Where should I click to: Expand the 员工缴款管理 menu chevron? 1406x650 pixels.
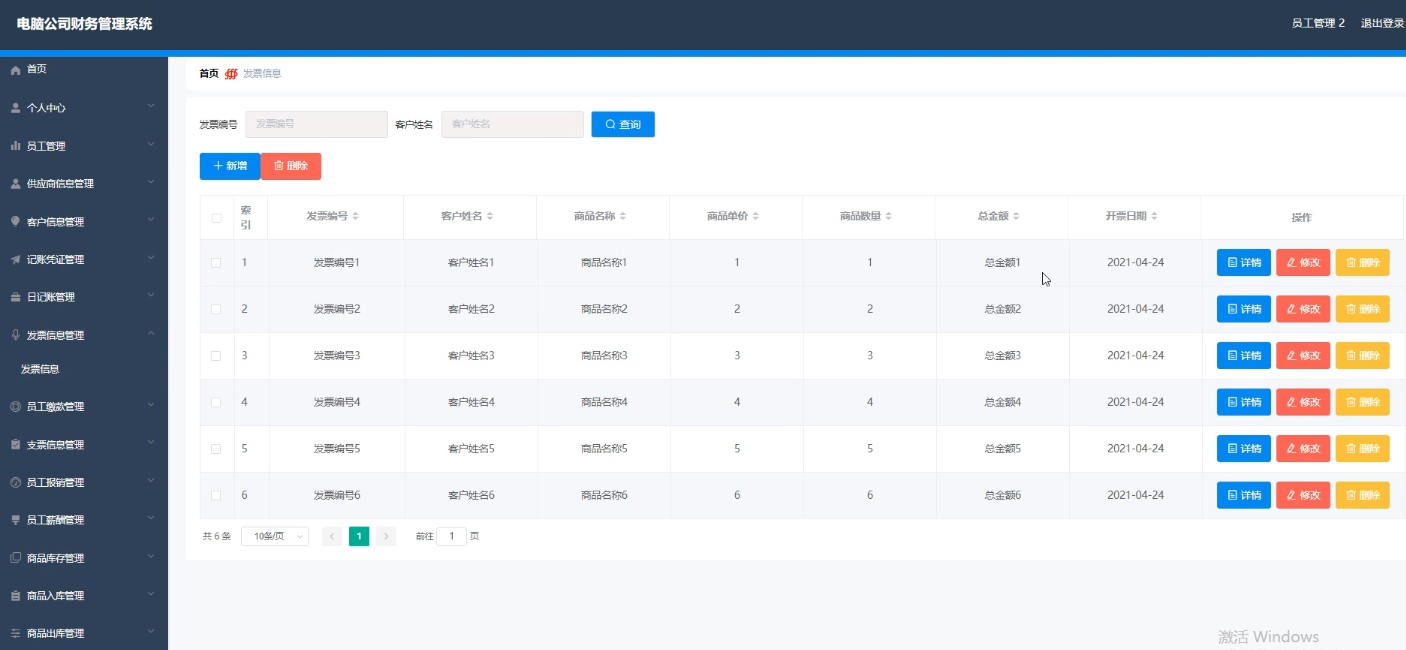[151, 406]
